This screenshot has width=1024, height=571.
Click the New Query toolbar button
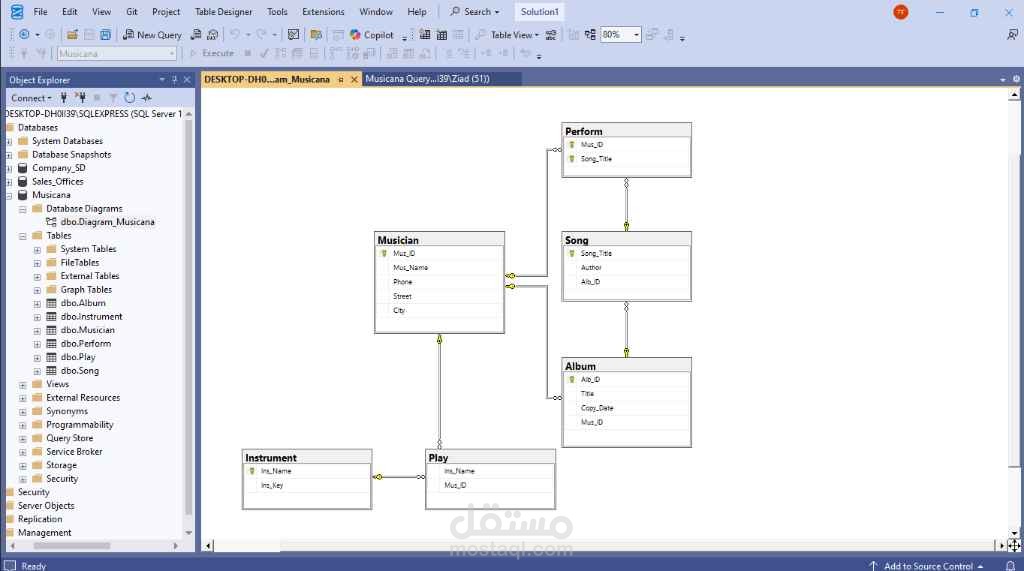(152, 35)
